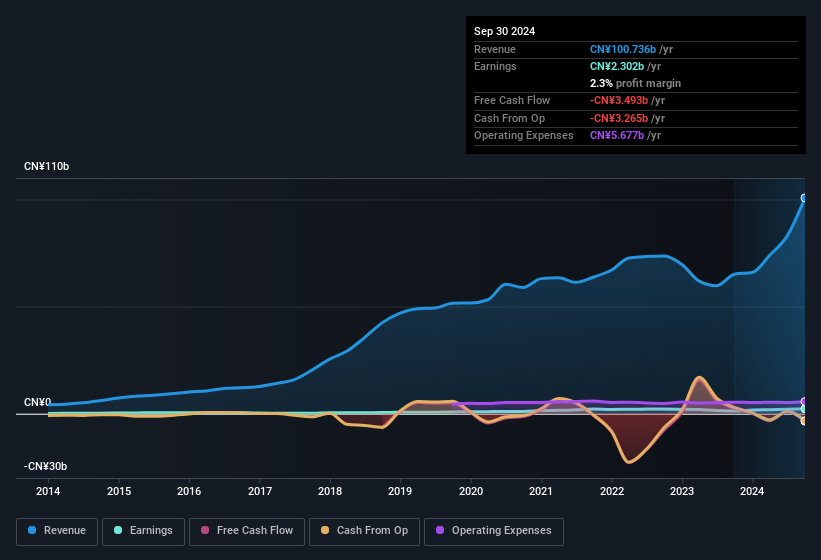Viewport: 821px width, 560px height.
Task: Hide the Earnings series via legend label
Action: [150, 531]
